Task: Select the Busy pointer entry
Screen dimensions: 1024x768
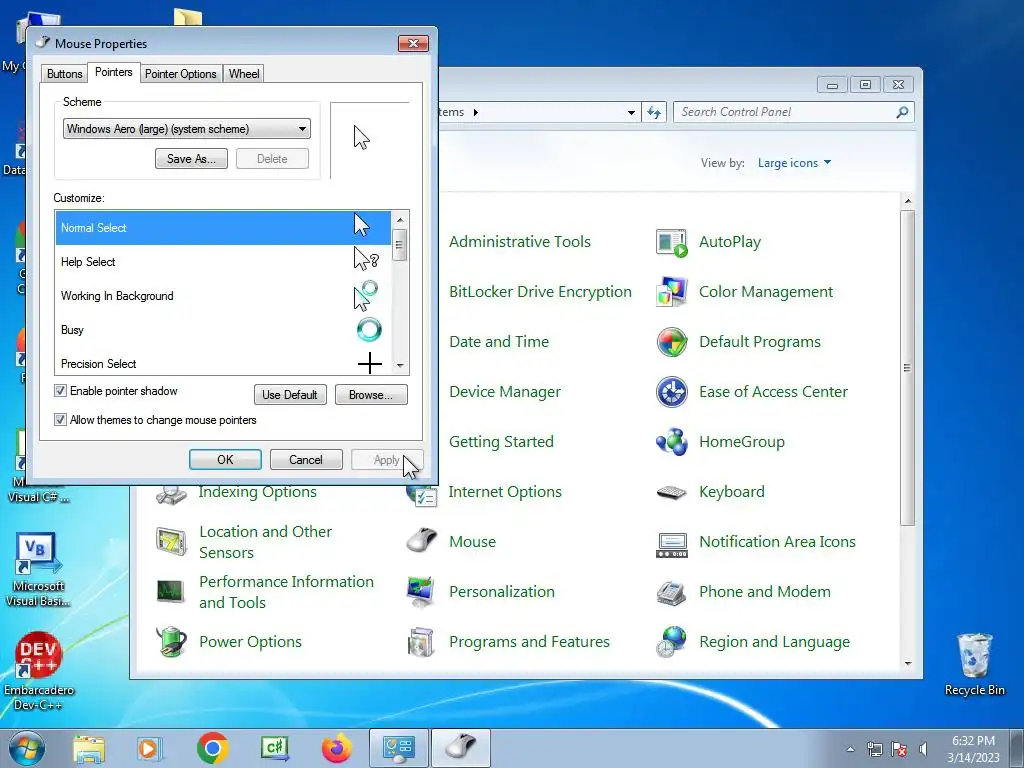Action: (x=223, y=330)
